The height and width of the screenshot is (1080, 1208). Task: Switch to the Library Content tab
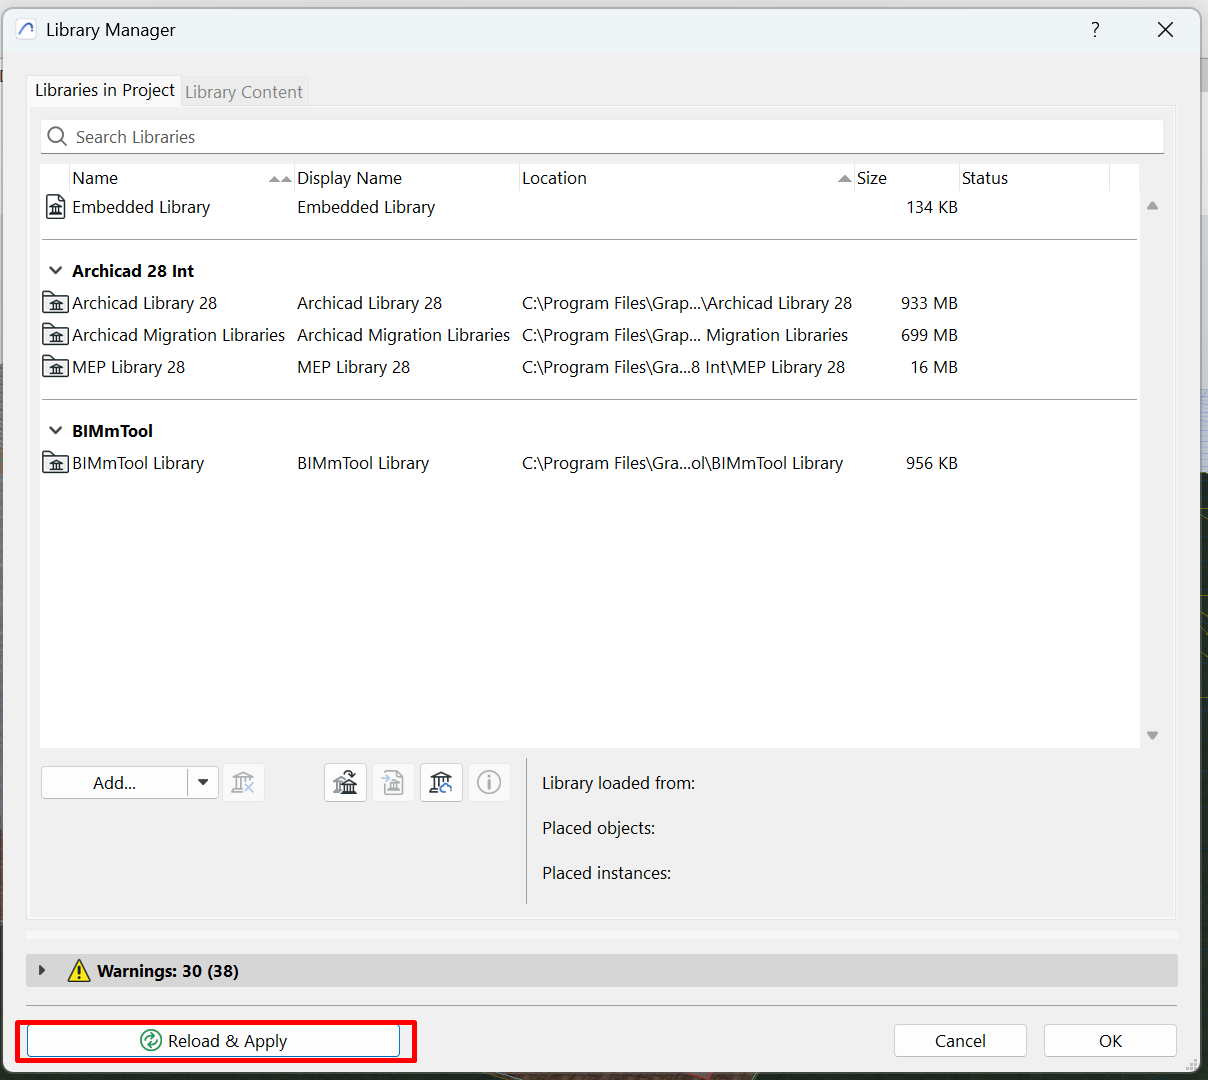click(x=244, y=92)
